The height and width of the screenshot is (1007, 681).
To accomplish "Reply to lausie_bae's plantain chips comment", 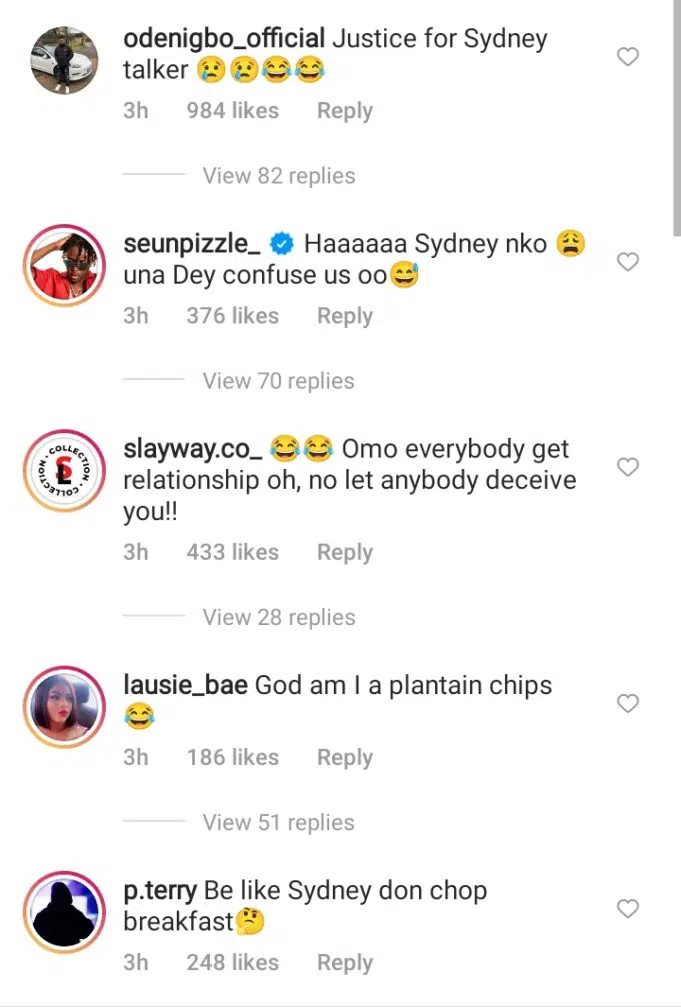I will coord(344,758).
